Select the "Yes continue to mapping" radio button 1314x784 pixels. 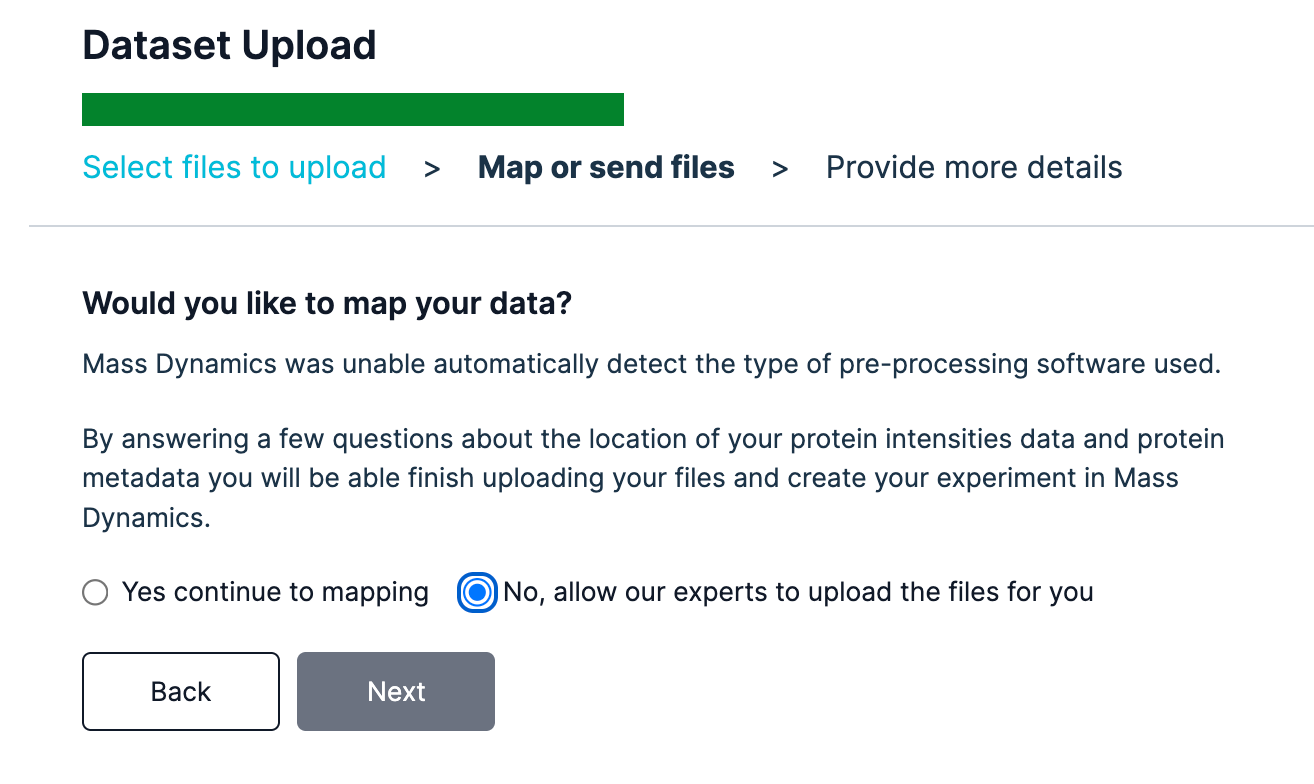(95, 593)
